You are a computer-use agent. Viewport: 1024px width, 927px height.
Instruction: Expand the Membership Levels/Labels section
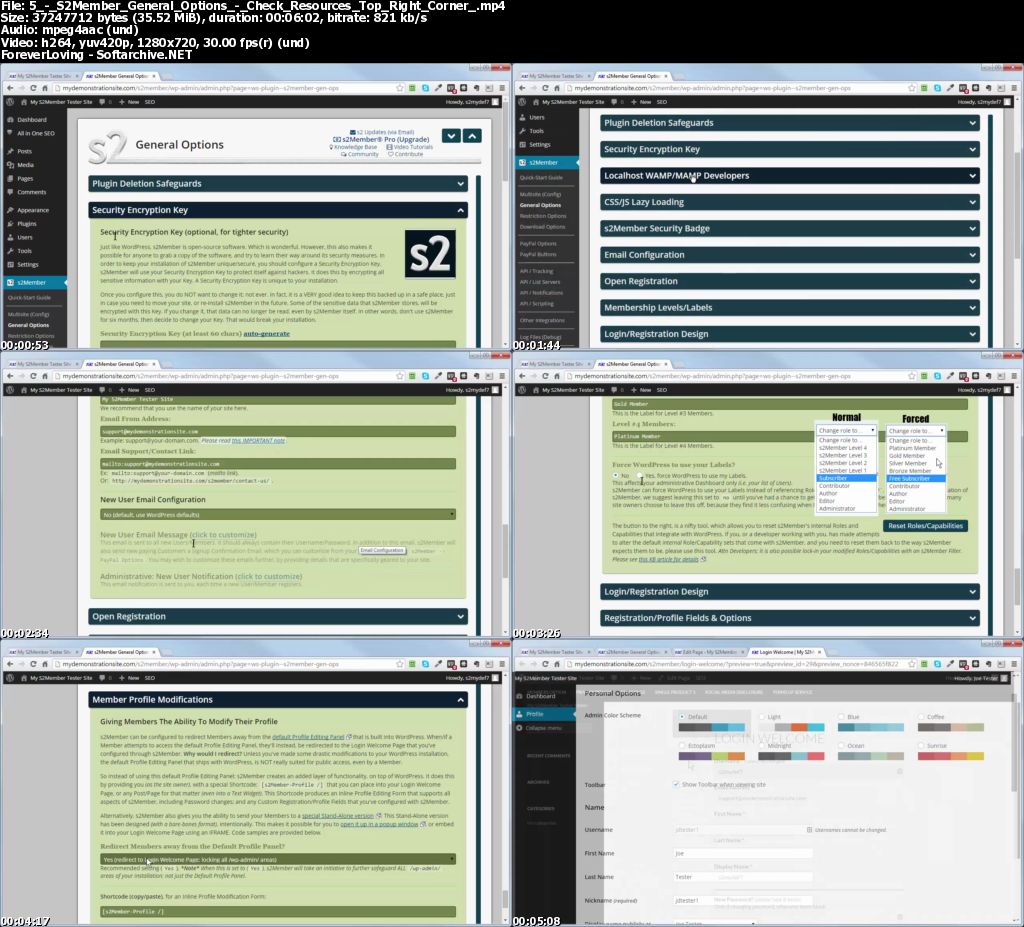pos(790,308)
